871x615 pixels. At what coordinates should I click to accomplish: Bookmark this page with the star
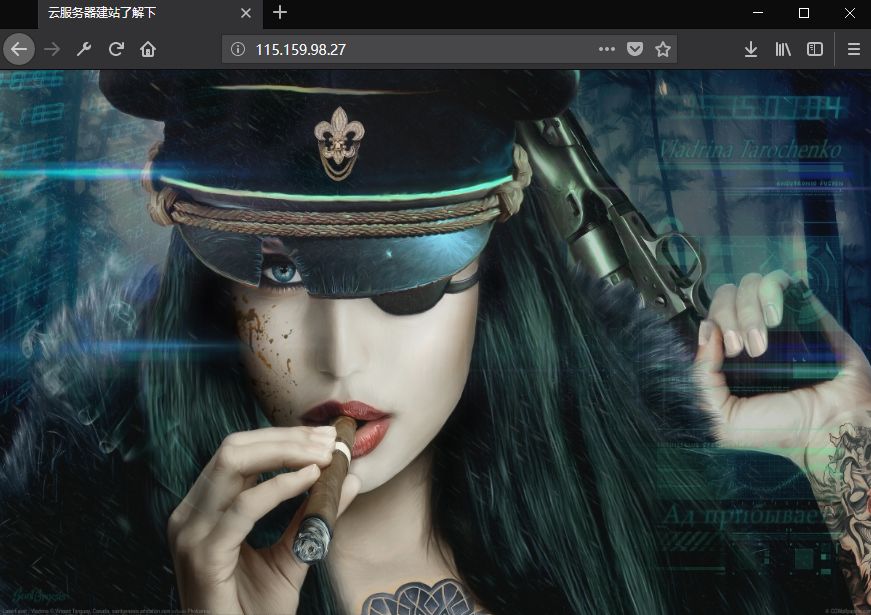click(663, 49)
